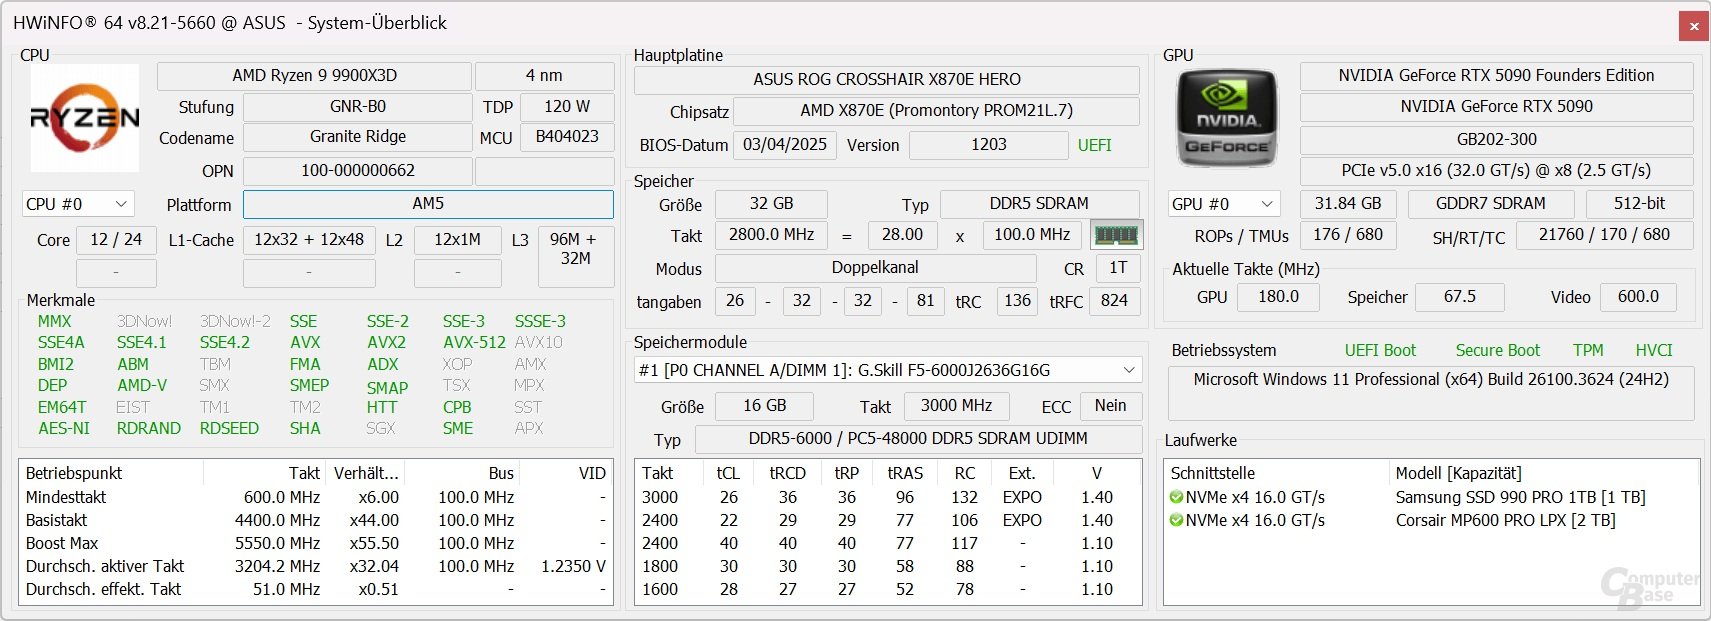Click the SSE4.2 feature flag
Image resolution: width=1711 pixels, height=621 pixels.
[x=225, y=342]
